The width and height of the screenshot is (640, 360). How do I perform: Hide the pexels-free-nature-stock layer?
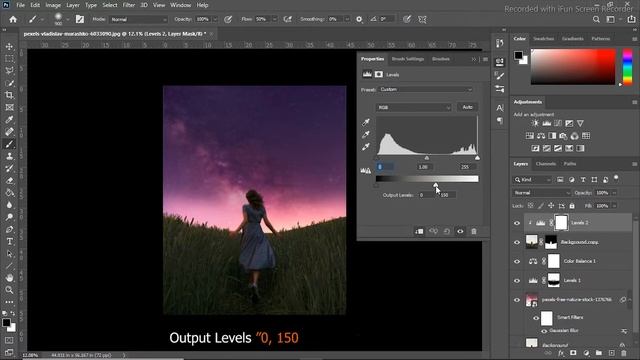[517, 300]
